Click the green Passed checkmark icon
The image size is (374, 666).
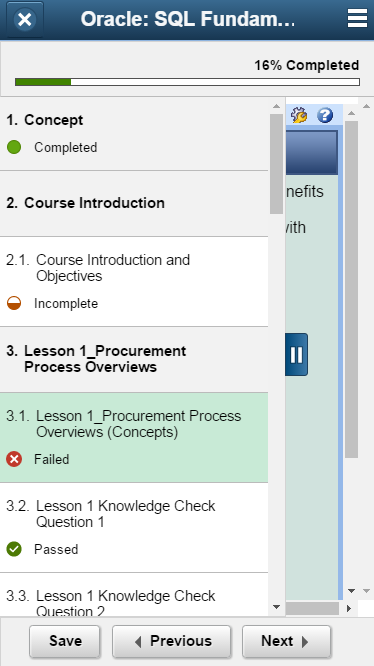14,549
